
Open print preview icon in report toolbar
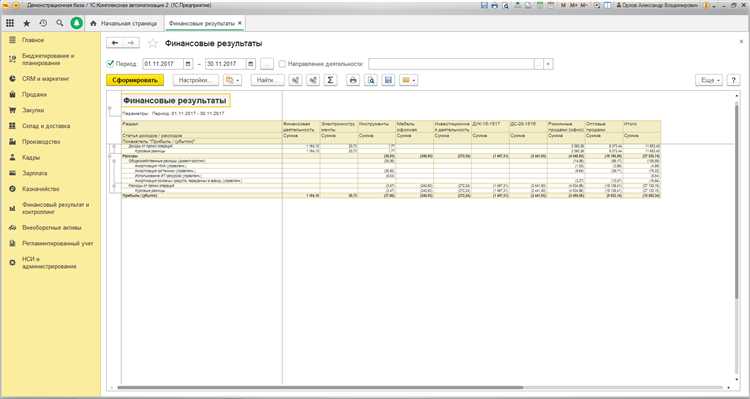tap(371, 80)
